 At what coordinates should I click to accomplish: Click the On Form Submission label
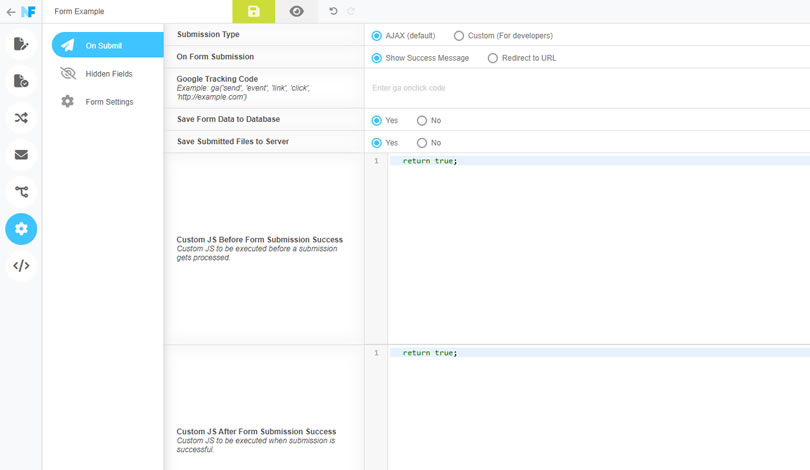(x=215, y=56)
